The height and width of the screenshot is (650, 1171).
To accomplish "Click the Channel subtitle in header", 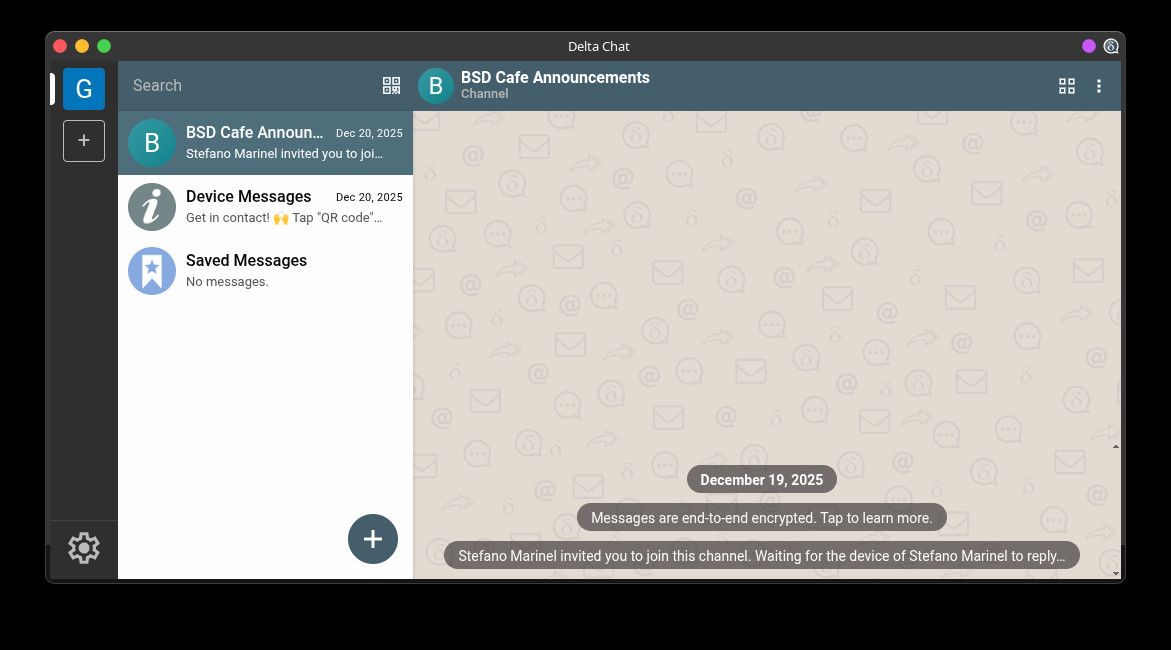I will 484,94.
